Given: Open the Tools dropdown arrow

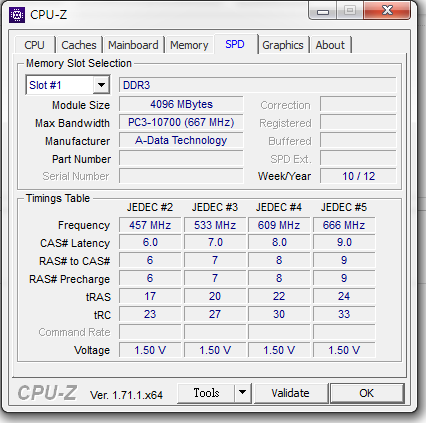Looking at the screenshot, I should point(242,392).
